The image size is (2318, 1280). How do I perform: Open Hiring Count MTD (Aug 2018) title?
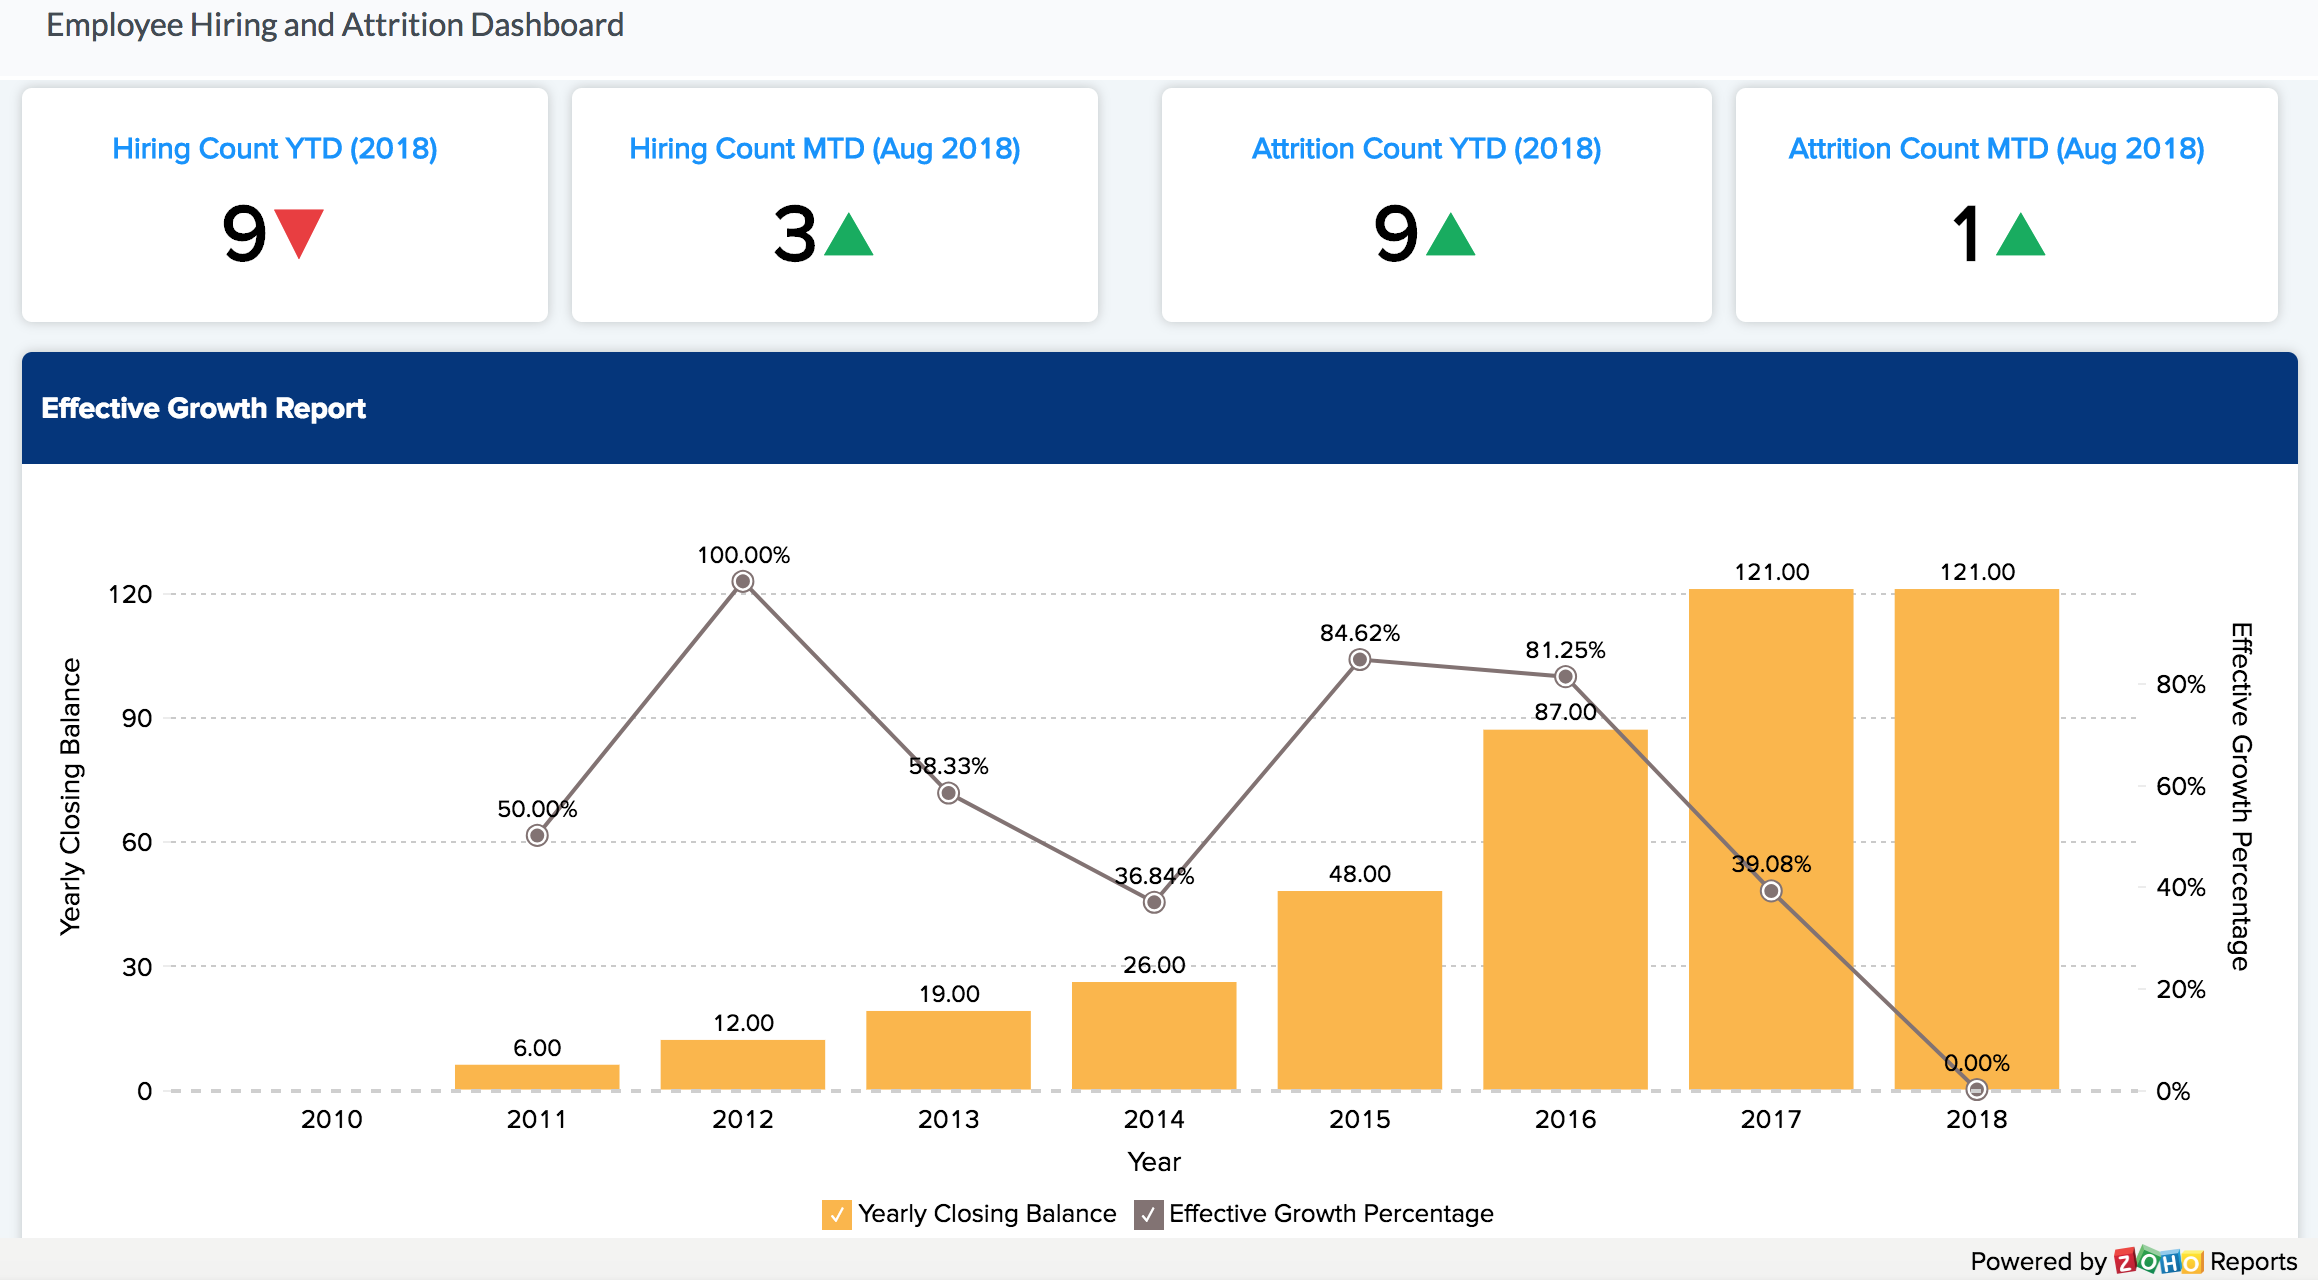(824, 149)
